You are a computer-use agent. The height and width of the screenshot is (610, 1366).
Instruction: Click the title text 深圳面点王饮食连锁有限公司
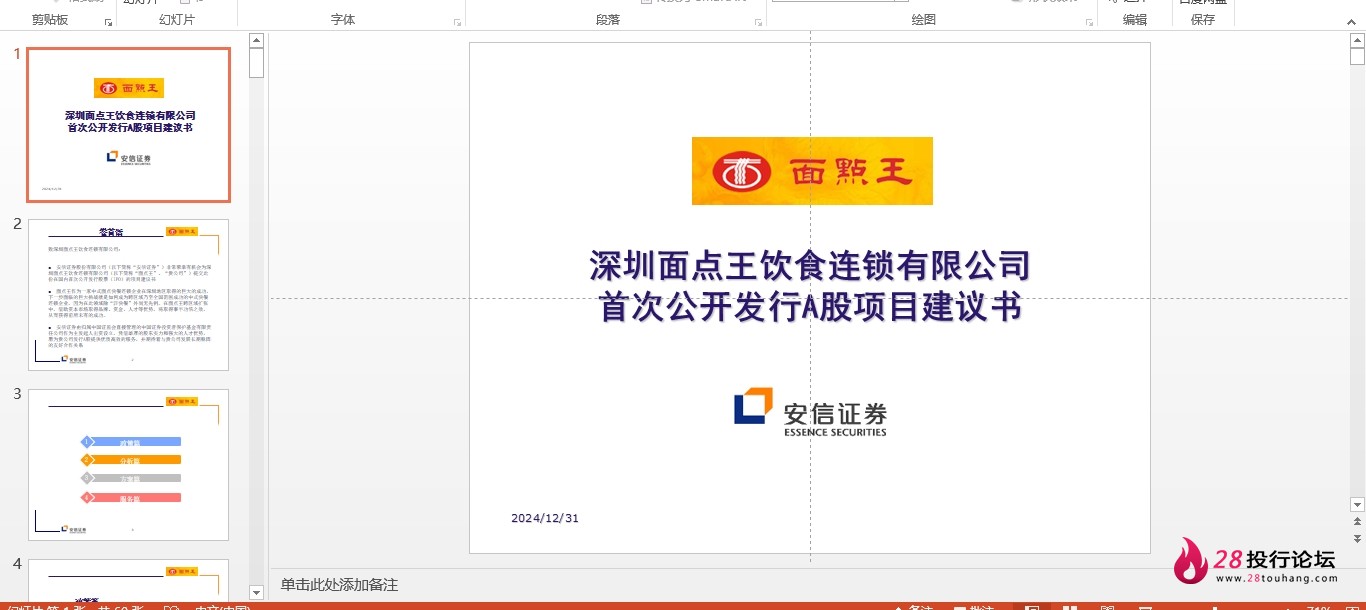click(810, 267)
